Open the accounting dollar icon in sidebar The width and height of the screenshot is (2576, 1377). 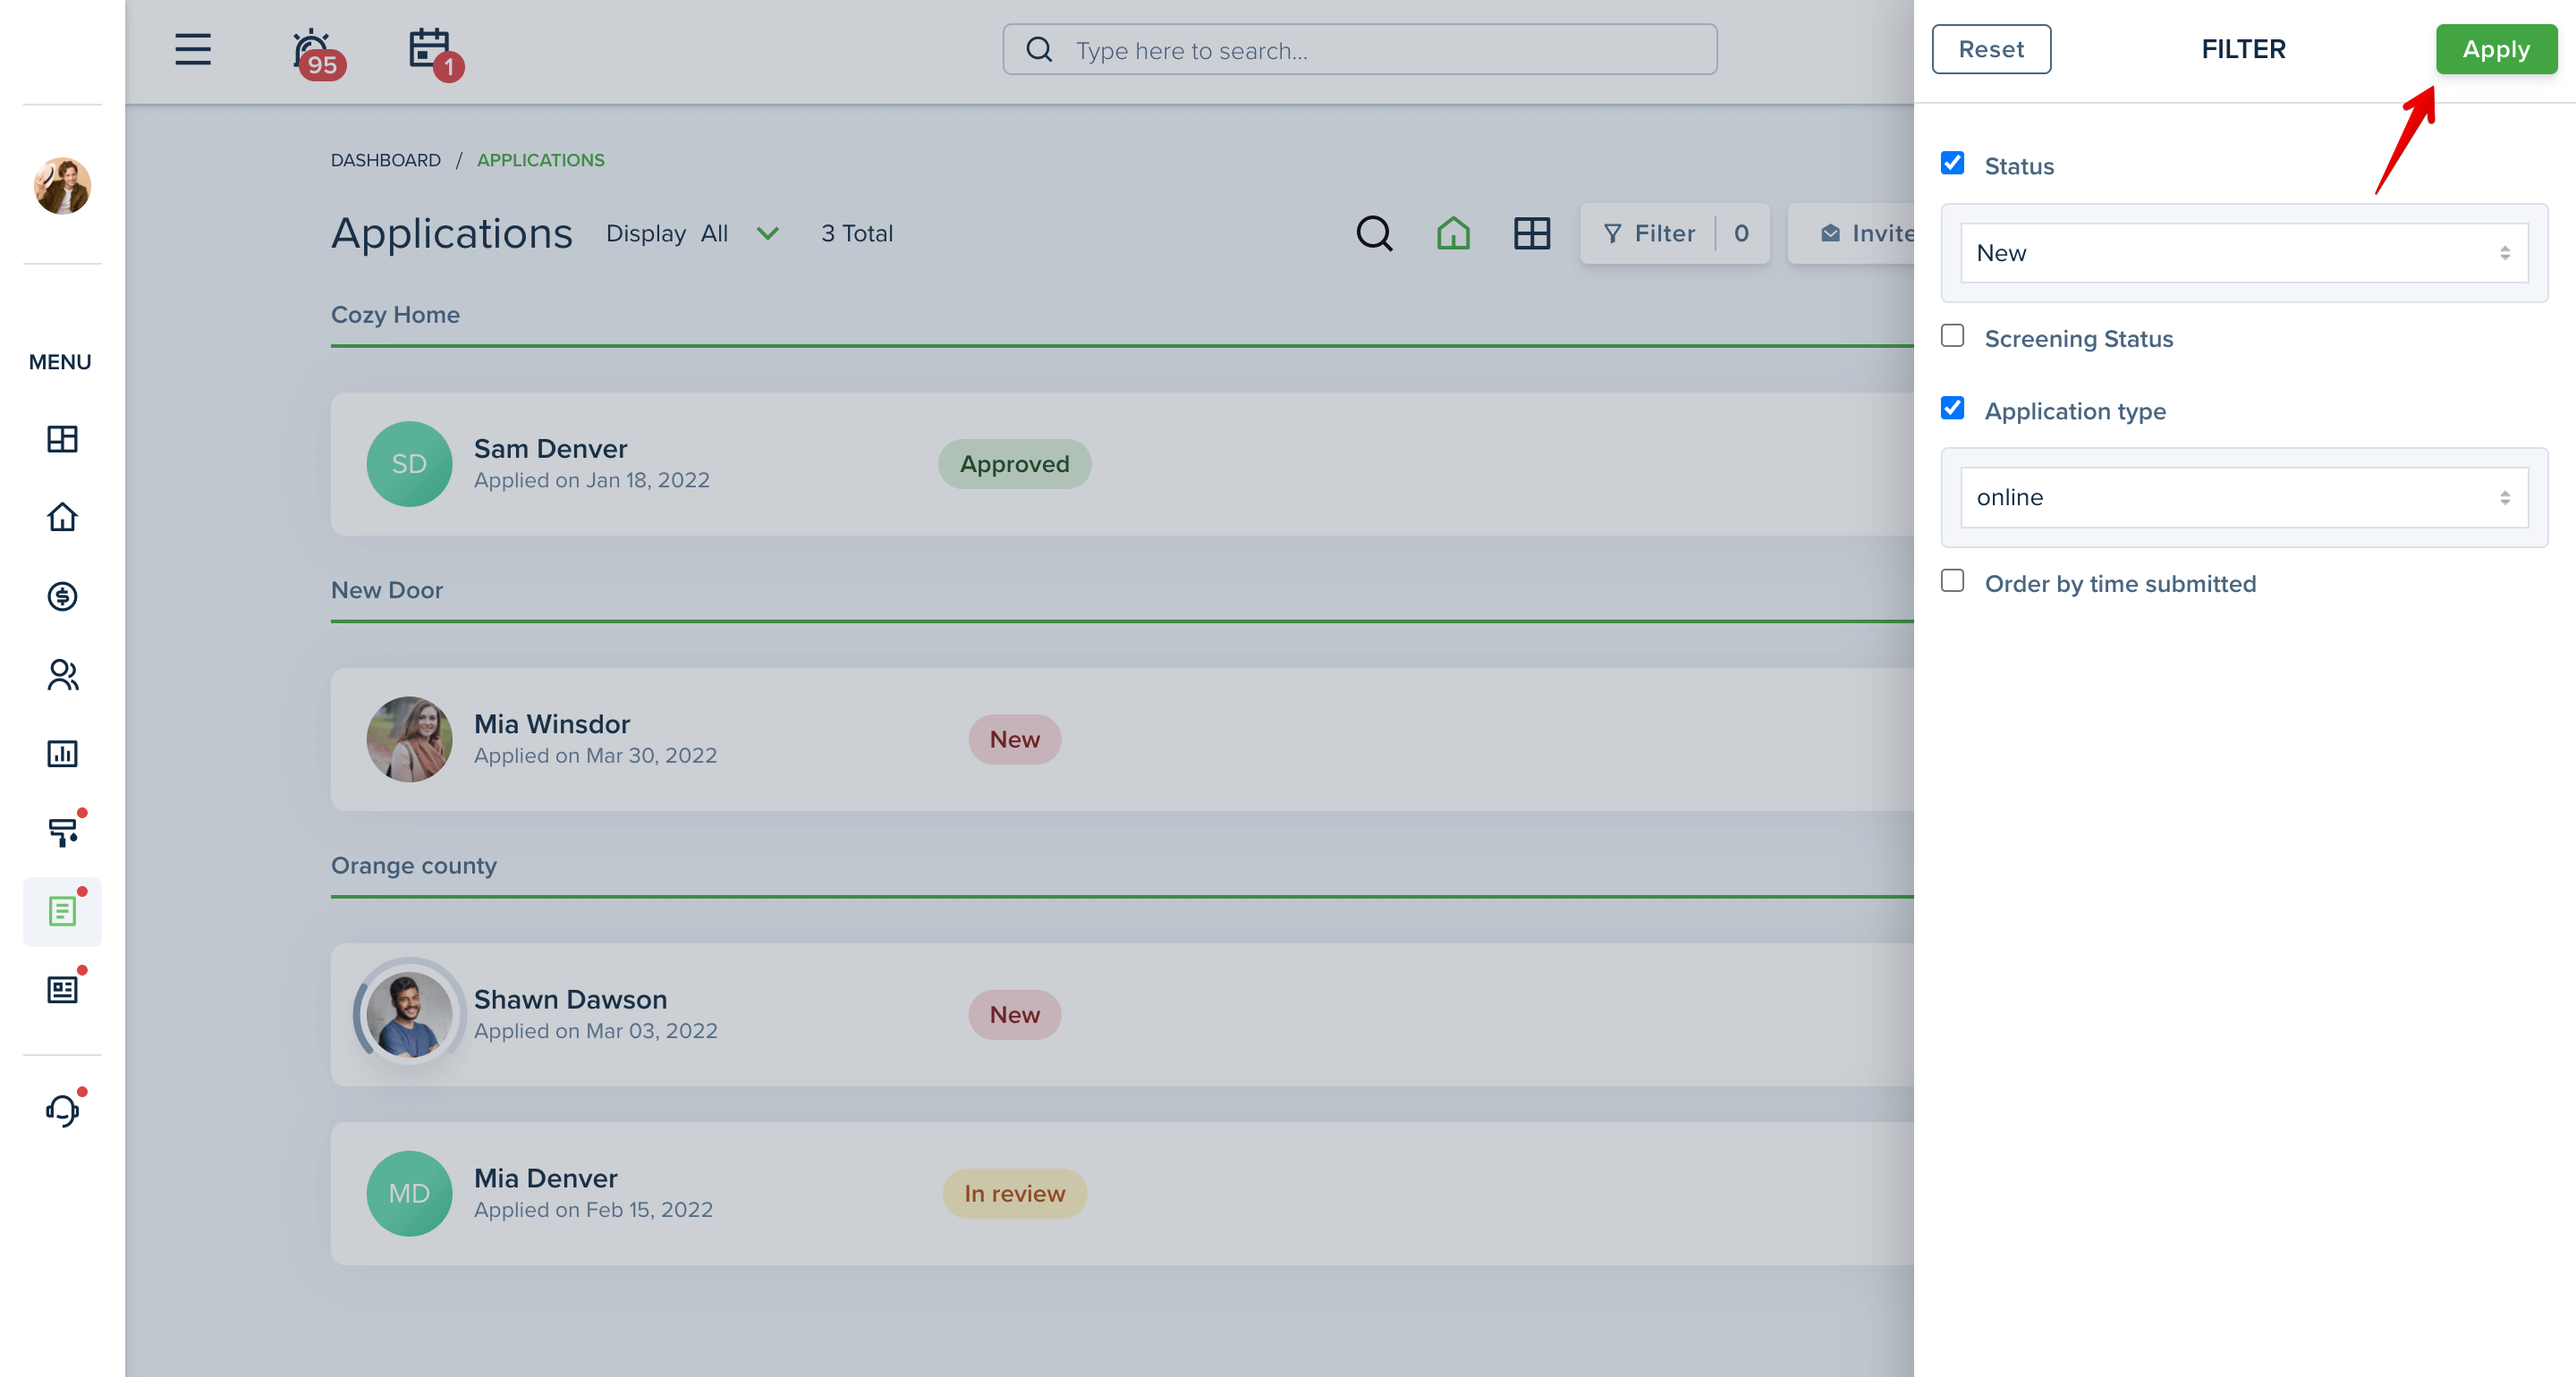pyautogui.click(x=62, y=596)
